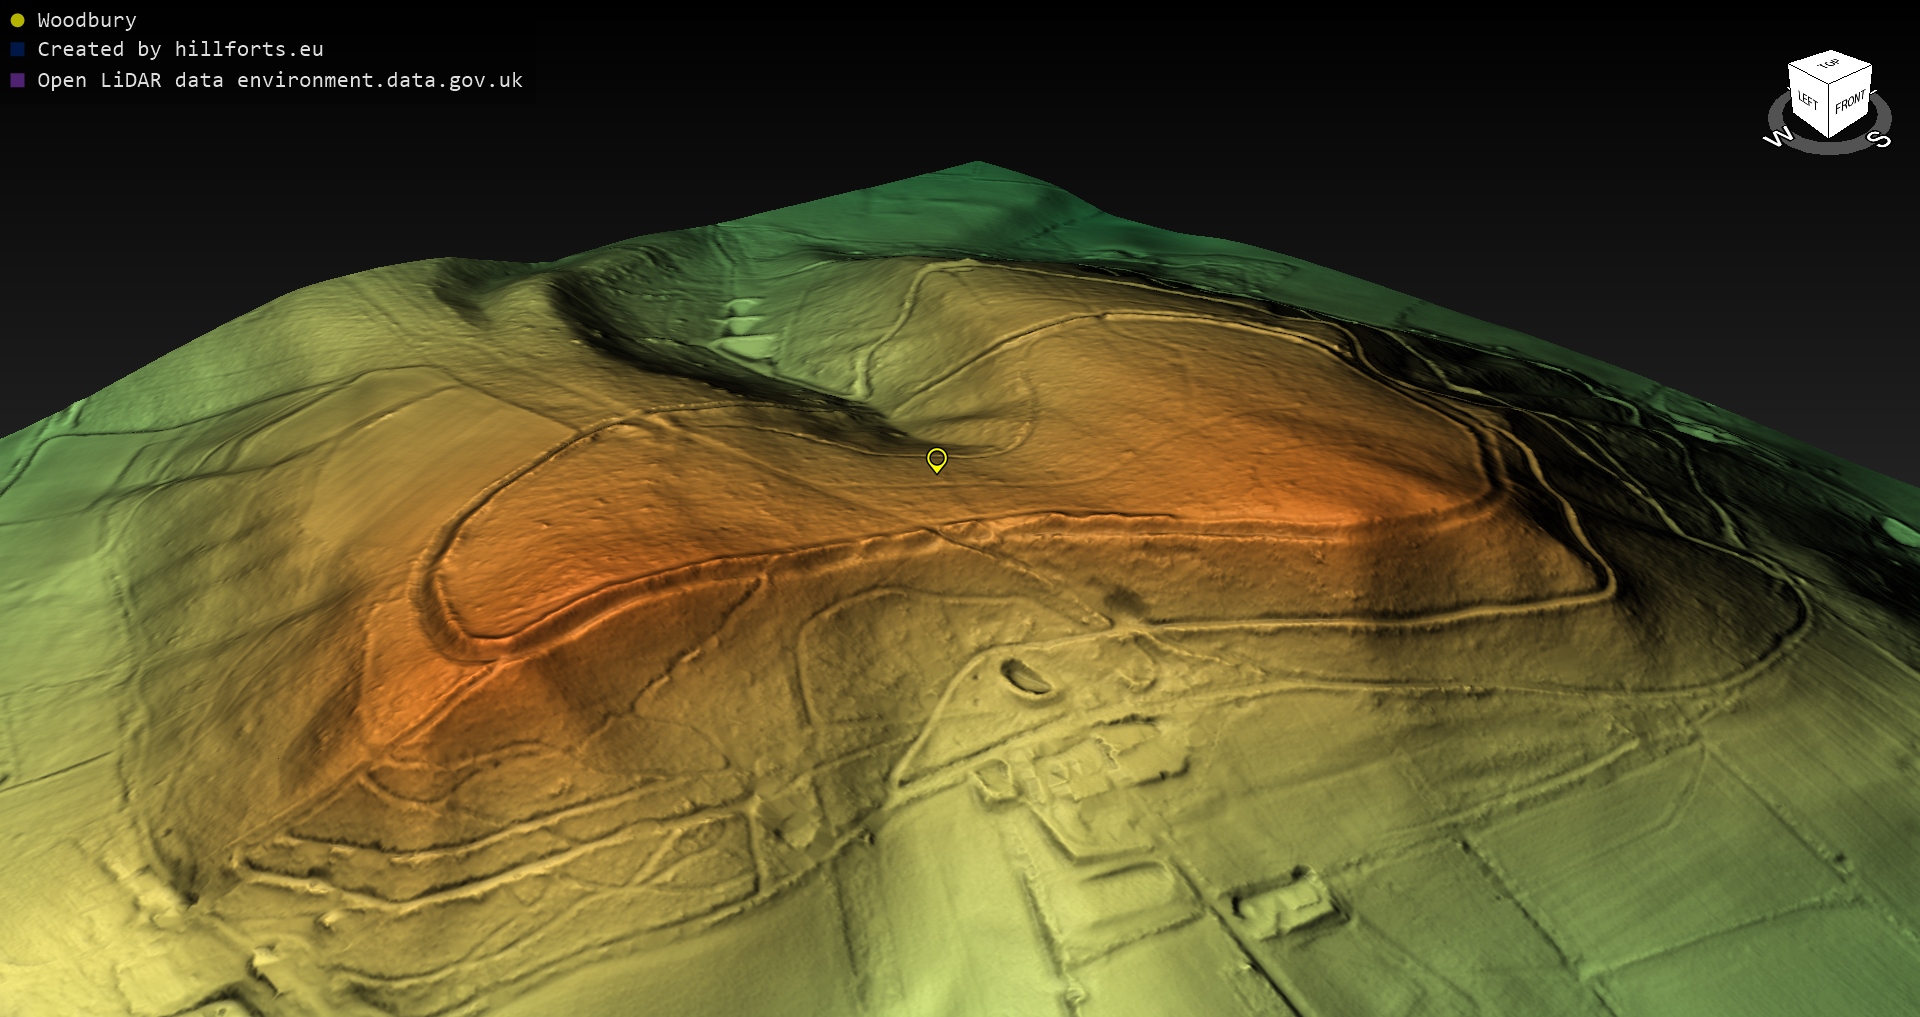The image size is (1920, 1017).
Task: Toggle the Woodbury legend entry
Action: 86,20
